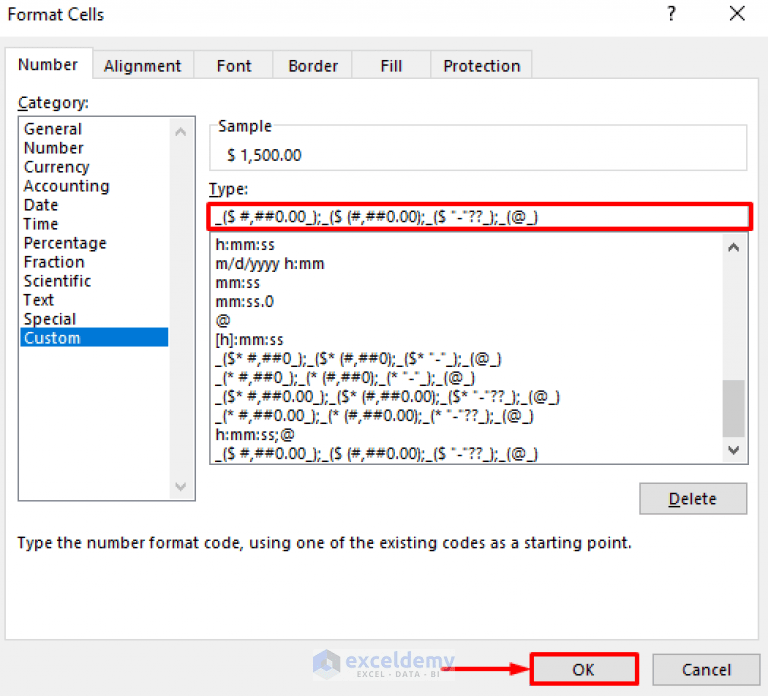
Task: Pick the Fraction category
Action: click(94, 262)
